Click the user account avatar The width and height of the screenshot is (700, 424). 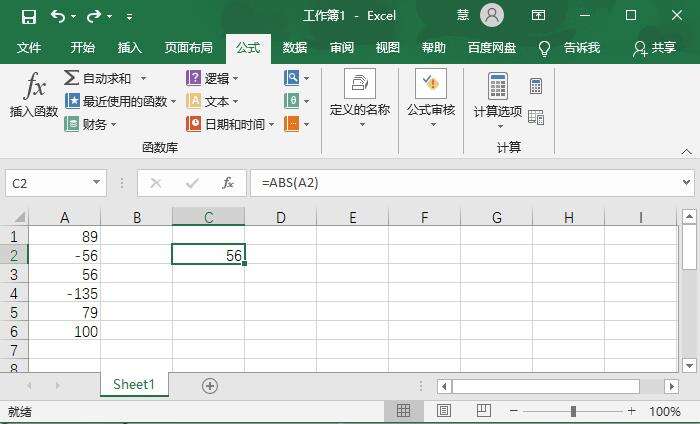[492, 16]
